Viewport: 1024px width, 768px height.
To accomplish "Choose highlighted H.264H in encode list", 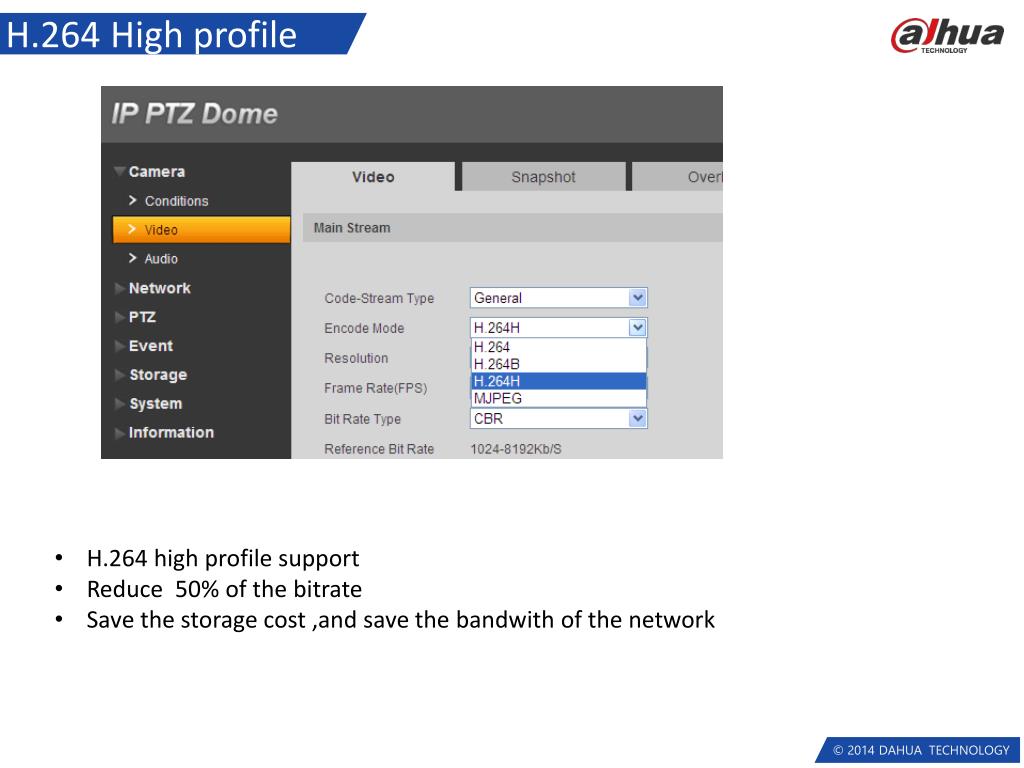I will (x=558, y=381).
